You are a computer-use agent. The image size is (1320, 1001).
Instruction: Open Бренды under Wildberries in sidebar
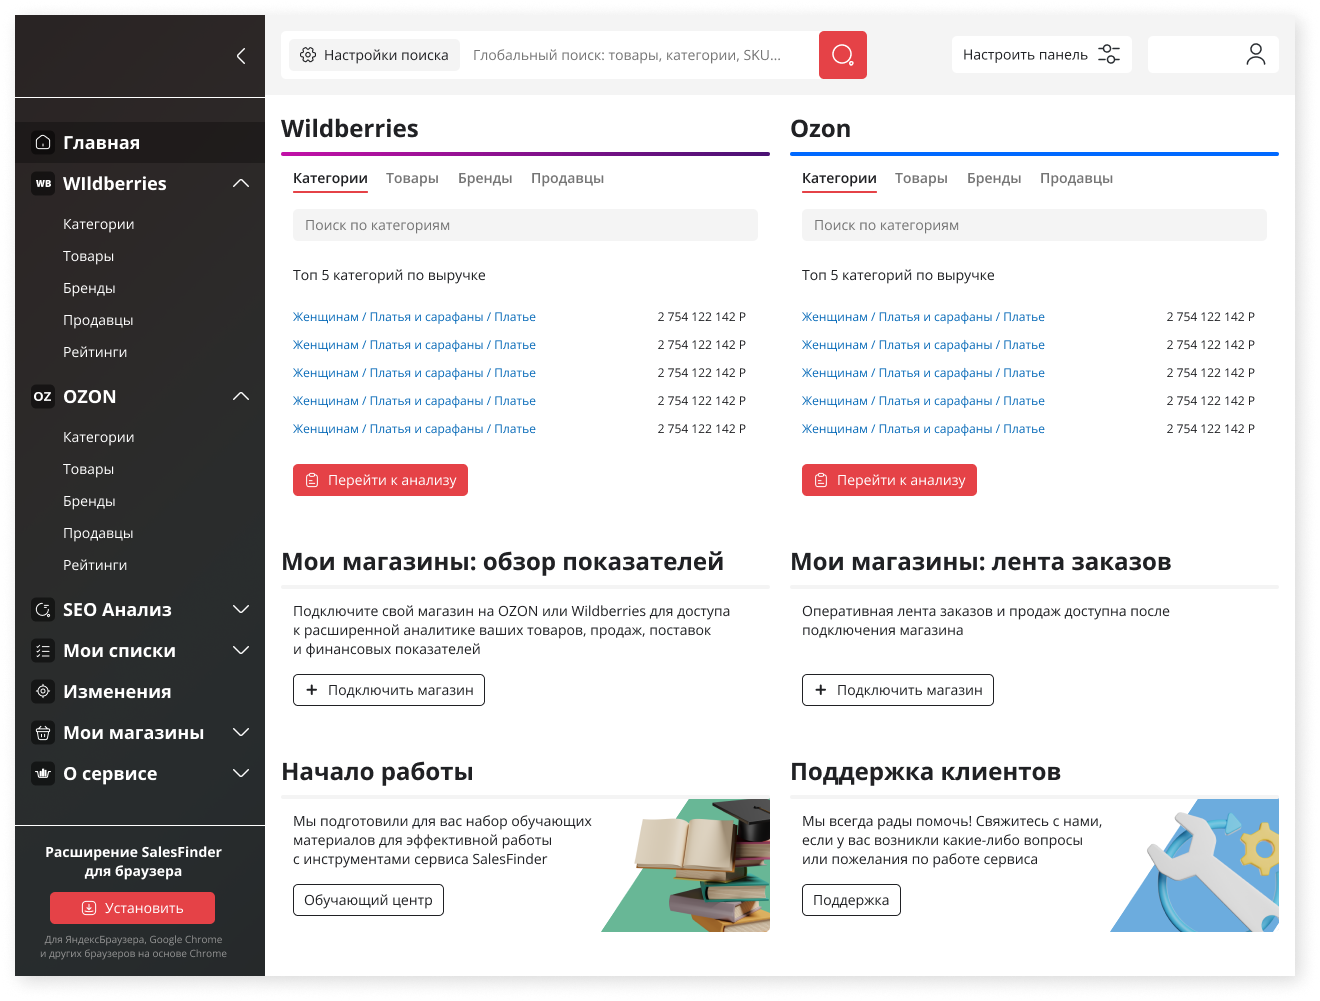[89, 288]
